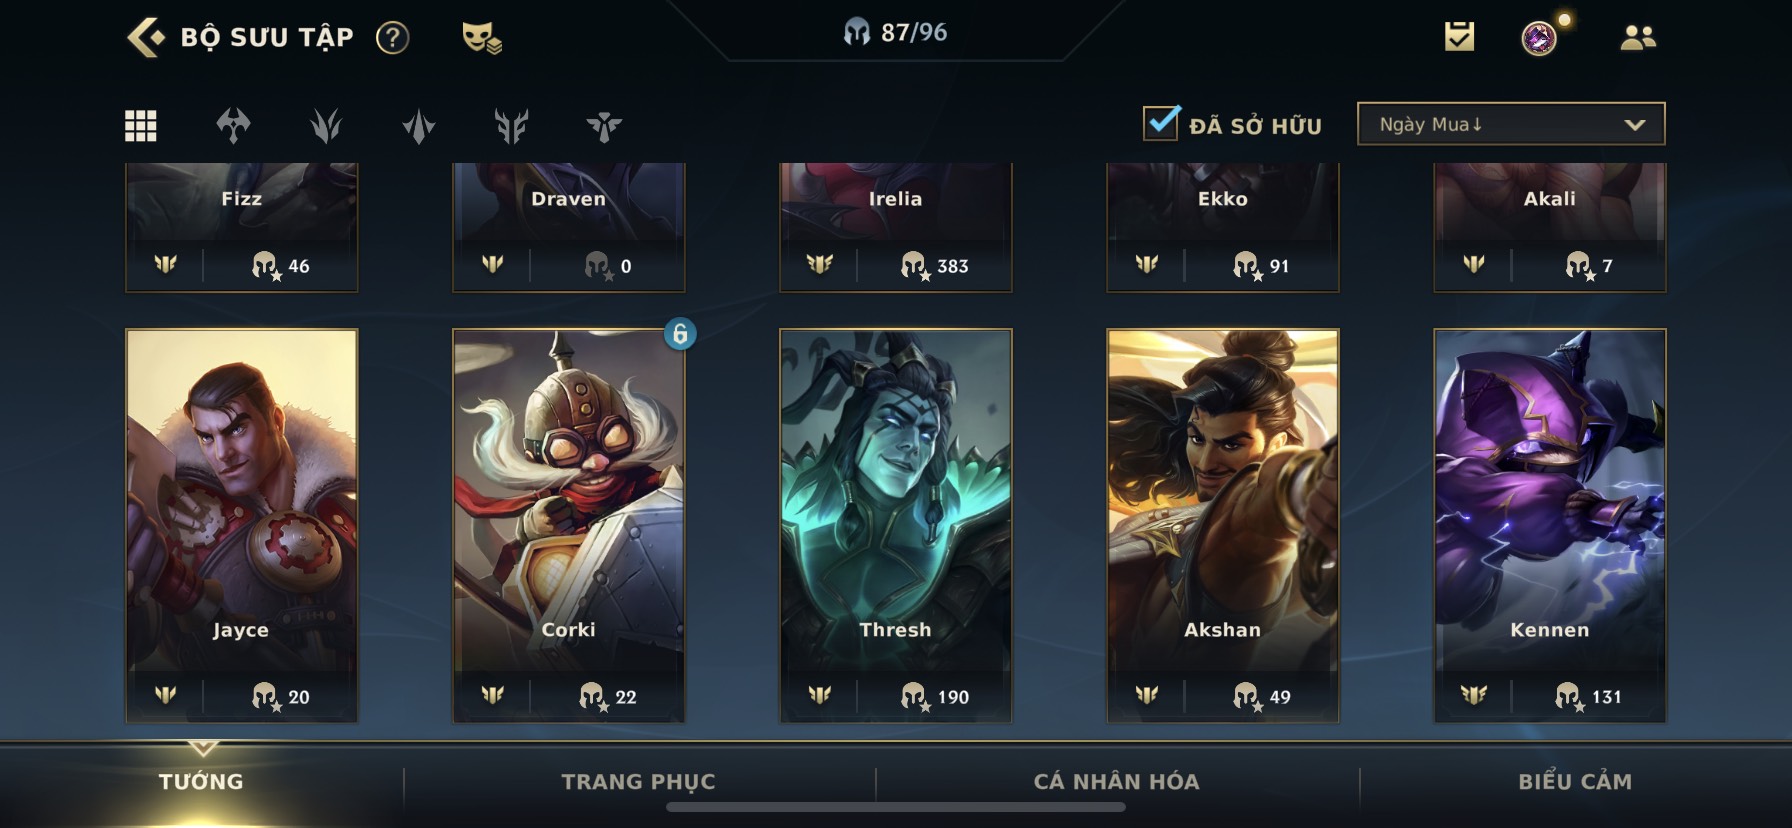Viewport: 1792px width, 828px height.
Task: Switch to the Cá Nhân Hóa tab
Action: 1116,782
